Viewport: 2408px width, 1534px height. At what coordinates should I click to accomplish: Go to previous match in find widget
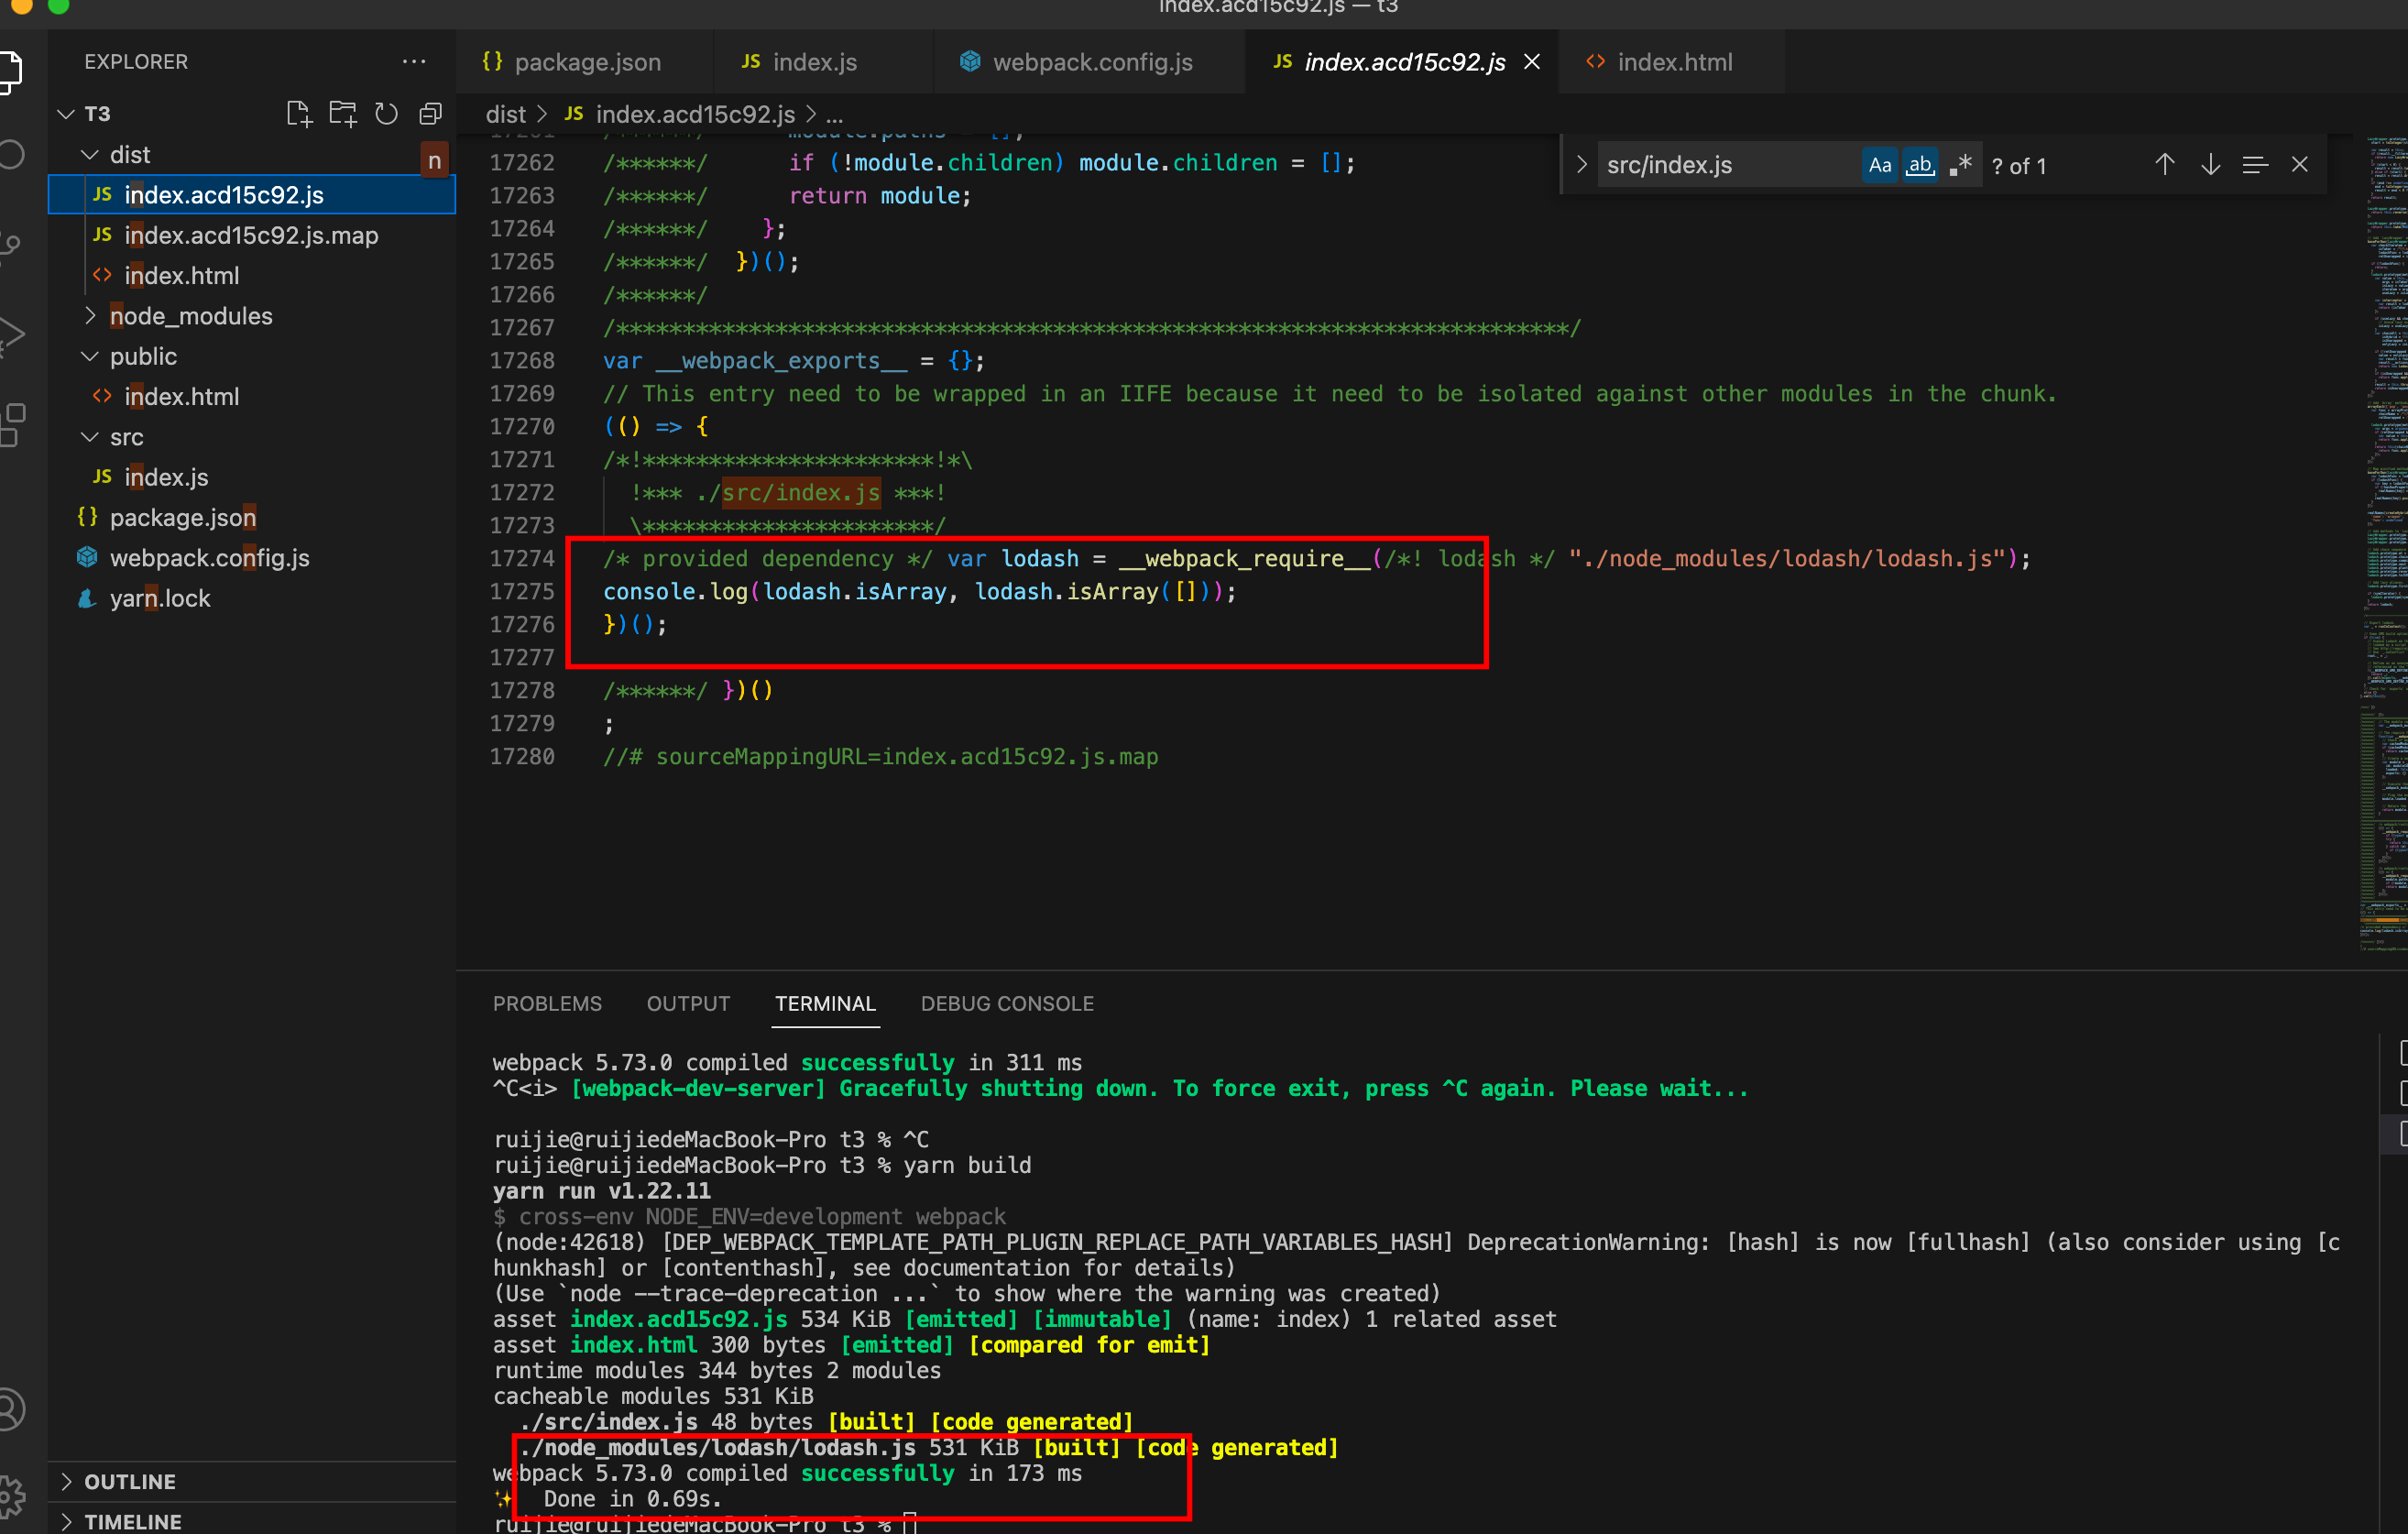tap(2164, 165)
